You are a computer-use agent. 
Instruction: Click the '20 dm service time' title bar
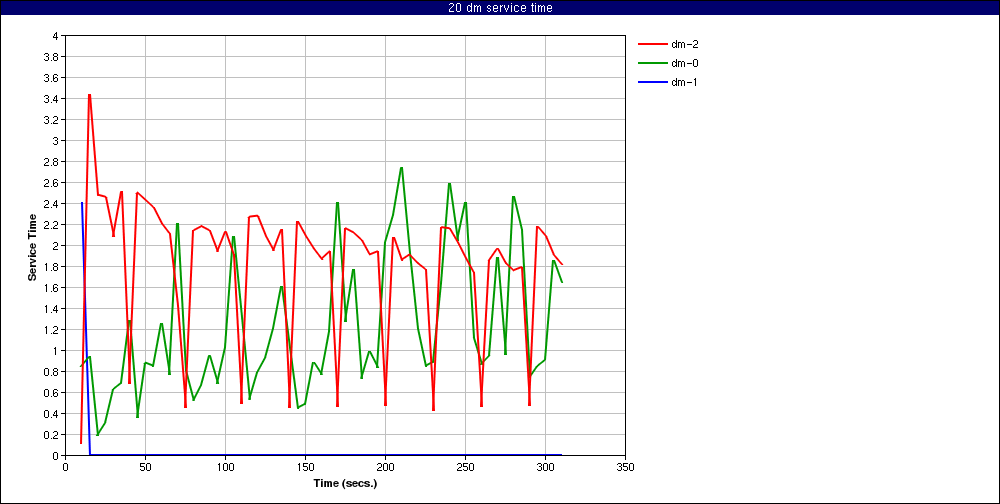[500, 8]
